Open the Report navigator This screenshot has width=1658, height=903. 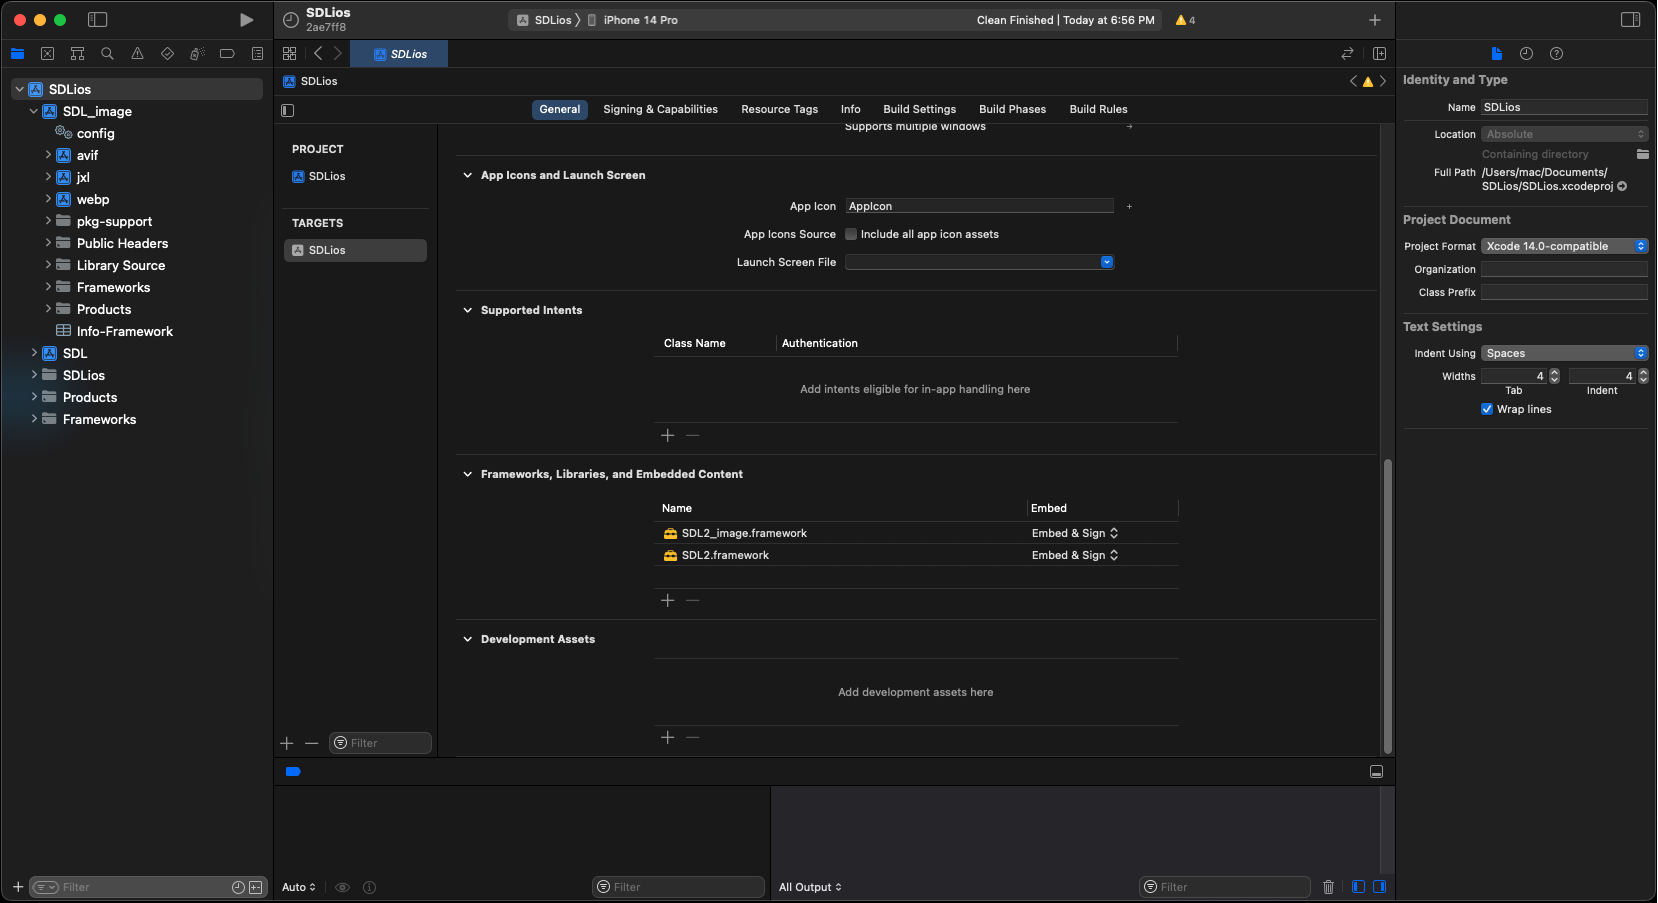coord(257,54)
